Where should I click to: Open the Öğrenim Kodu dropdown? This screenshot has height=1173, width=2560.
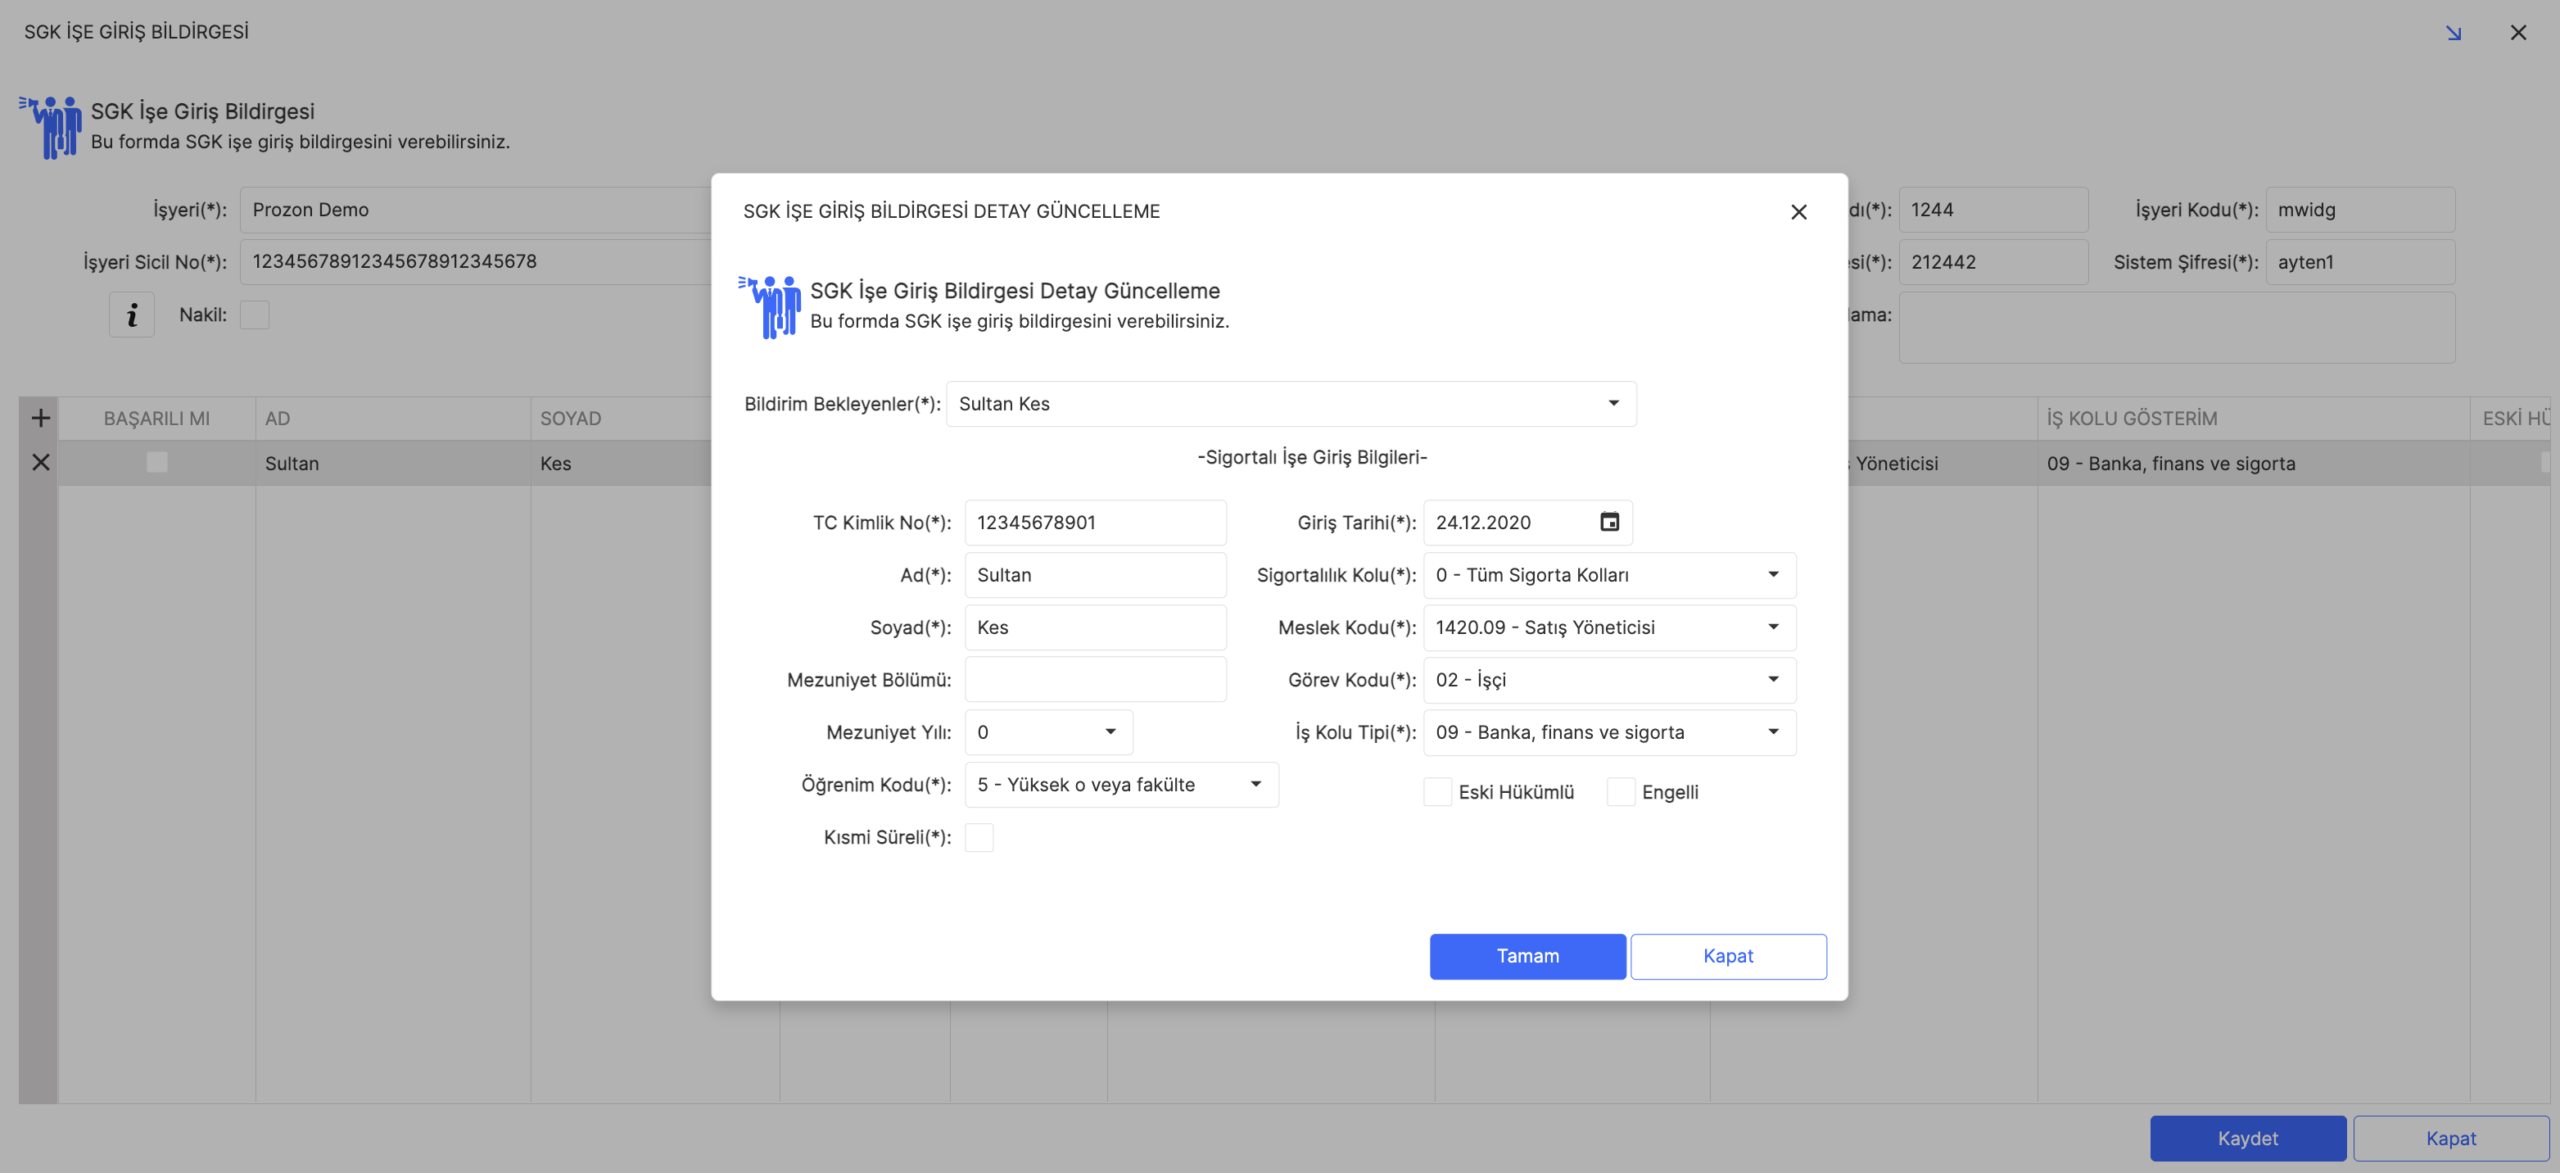[1256, 784]
